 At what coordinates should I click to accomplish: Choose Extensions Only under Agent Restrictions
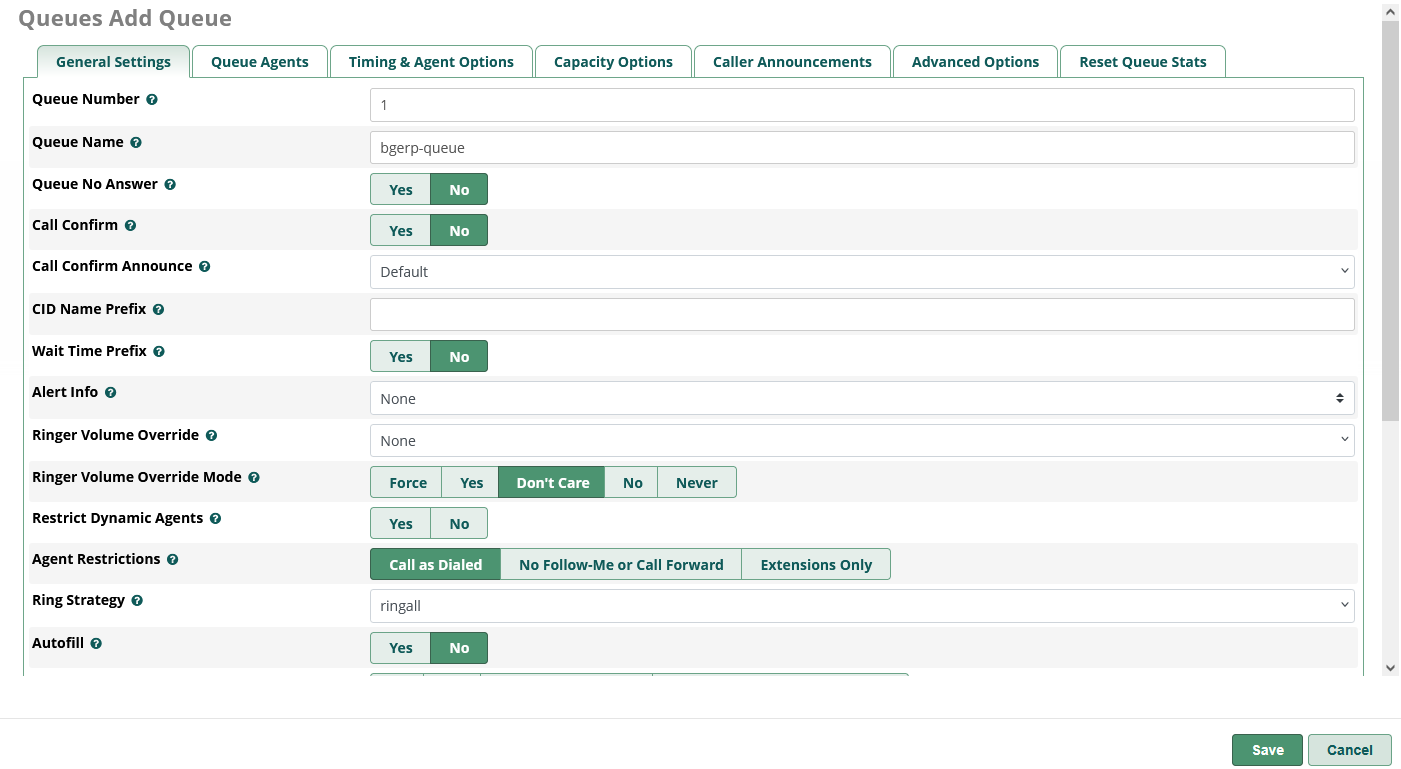pyautogui.click(x=815, y=565)
